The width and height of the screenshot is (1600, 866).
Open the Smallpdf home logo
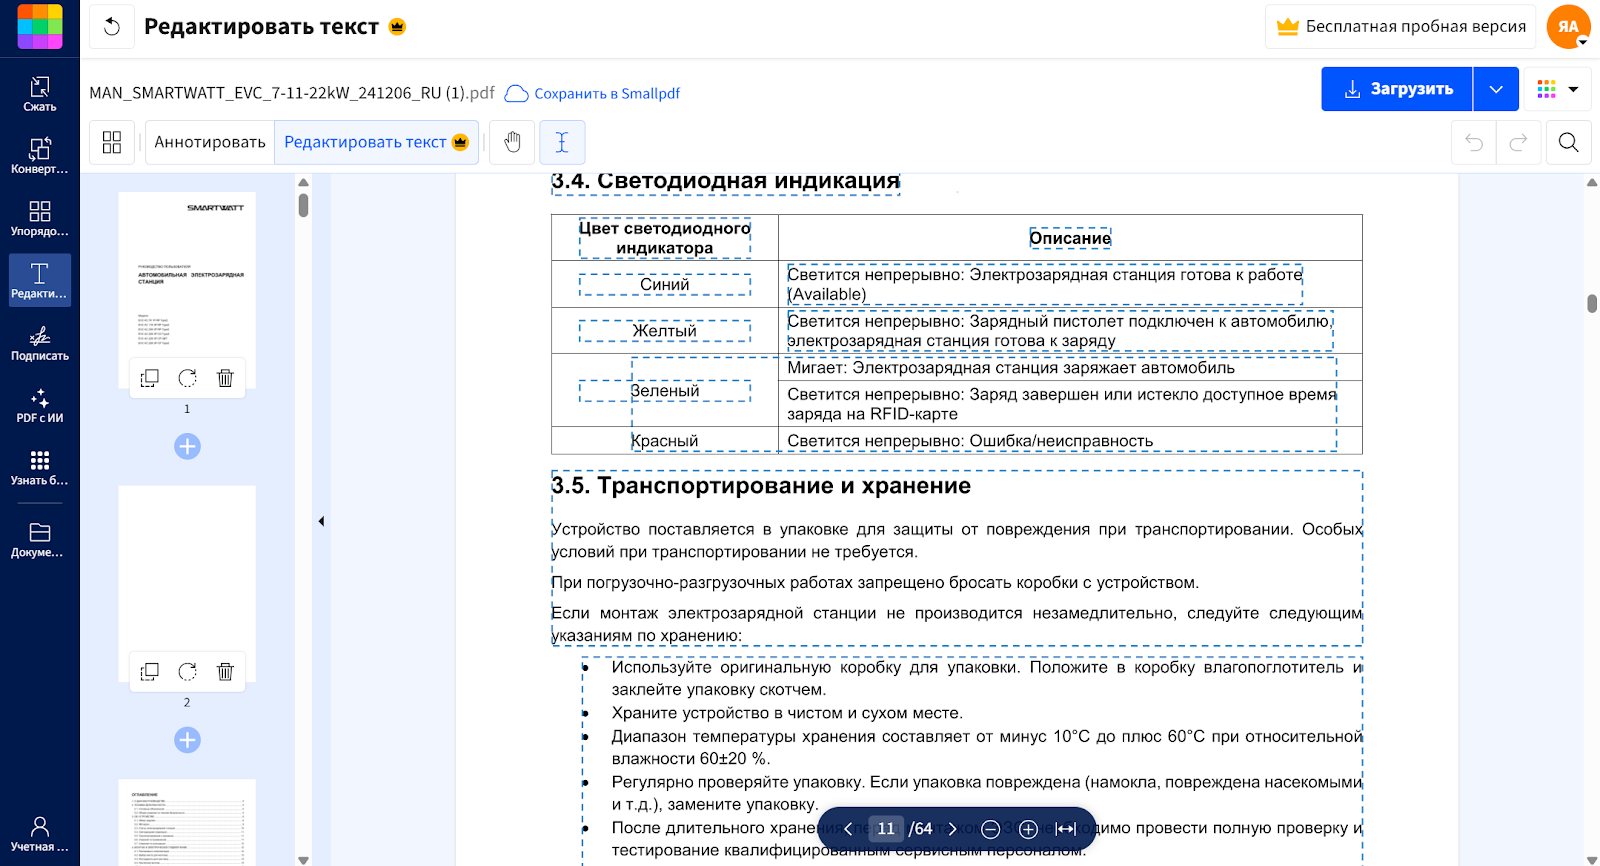40,27
